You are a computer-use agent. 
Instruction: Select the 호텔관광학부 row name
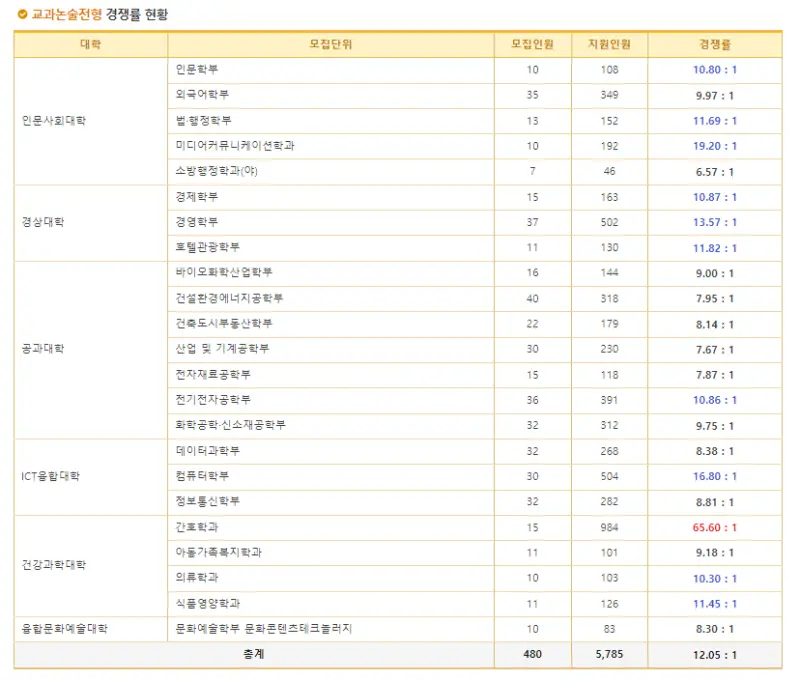(x=208, y=247)
